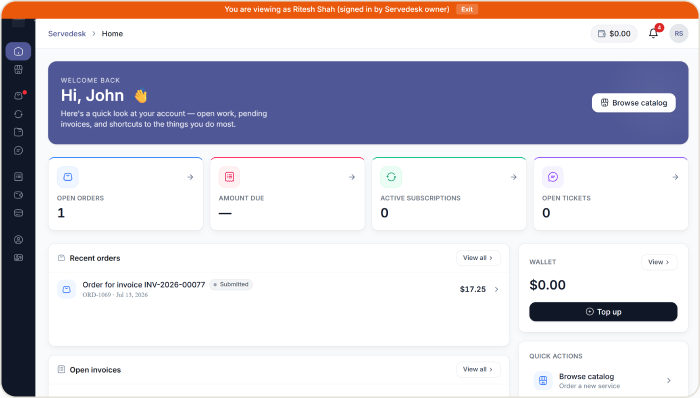Open the orders icon with the red dot

[18, 96]
